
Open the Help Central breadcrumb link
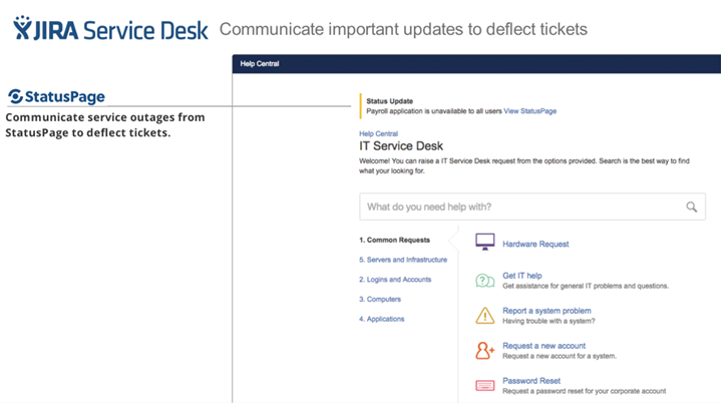[x=378, y=133]
